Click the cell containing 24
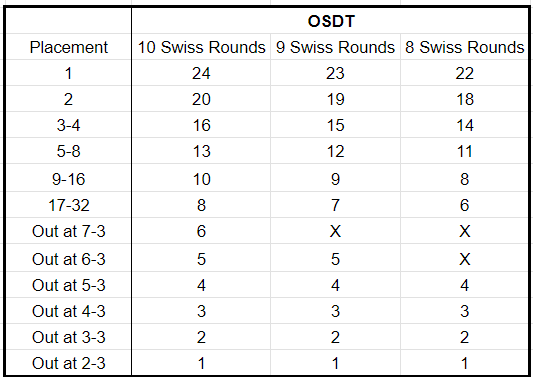 (x=201, y=73)
